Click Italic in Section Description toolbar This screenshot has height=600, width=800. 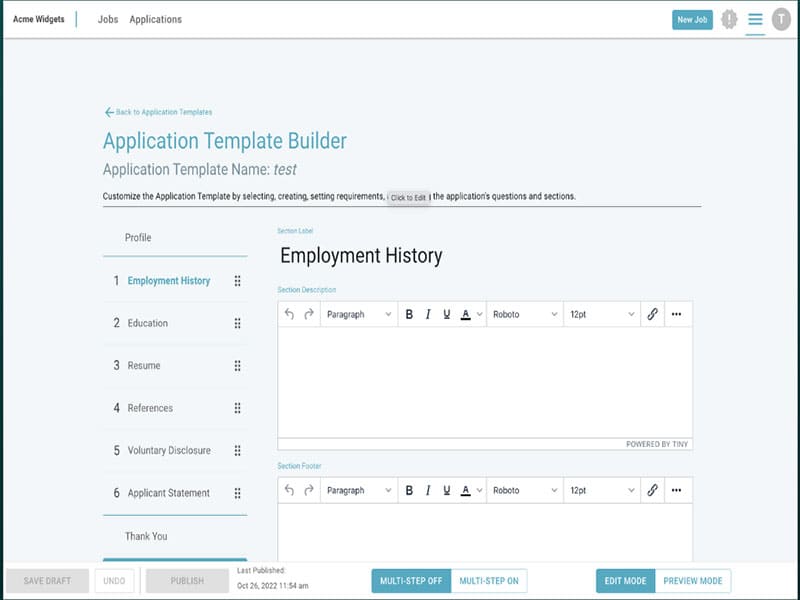(x=428, y=314)
